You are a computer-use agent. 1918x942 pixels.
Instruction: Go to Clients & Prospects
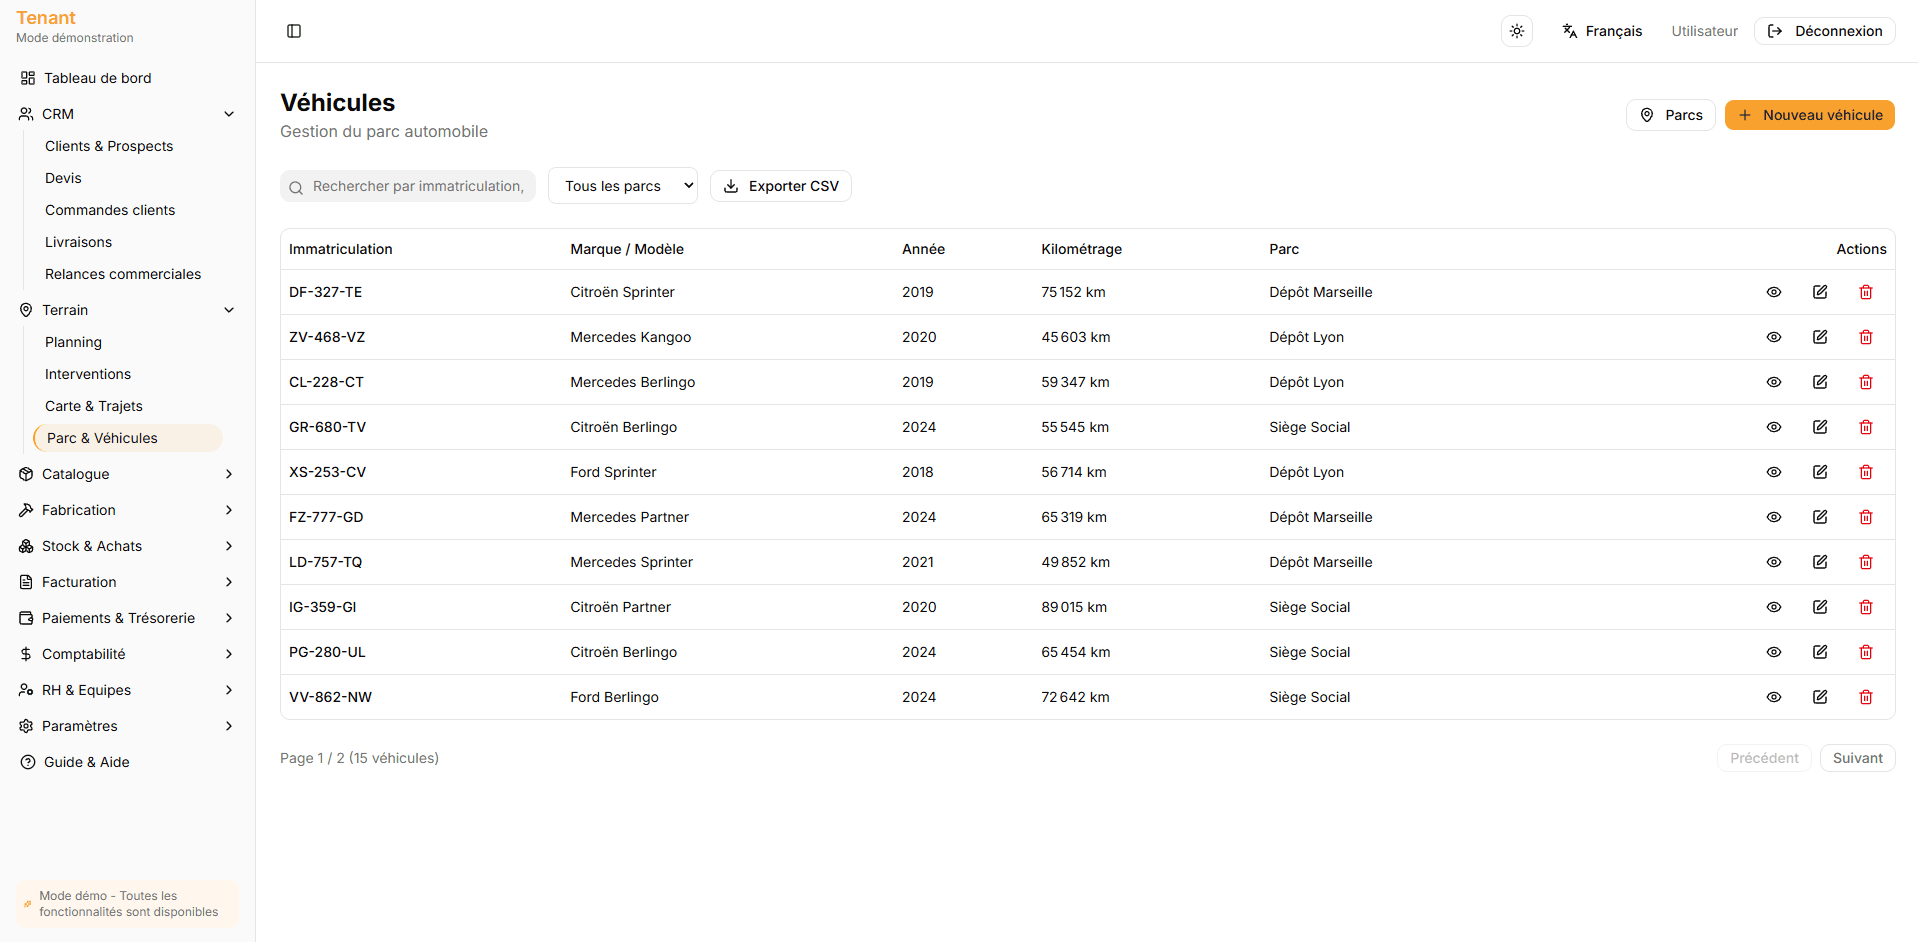109,146
